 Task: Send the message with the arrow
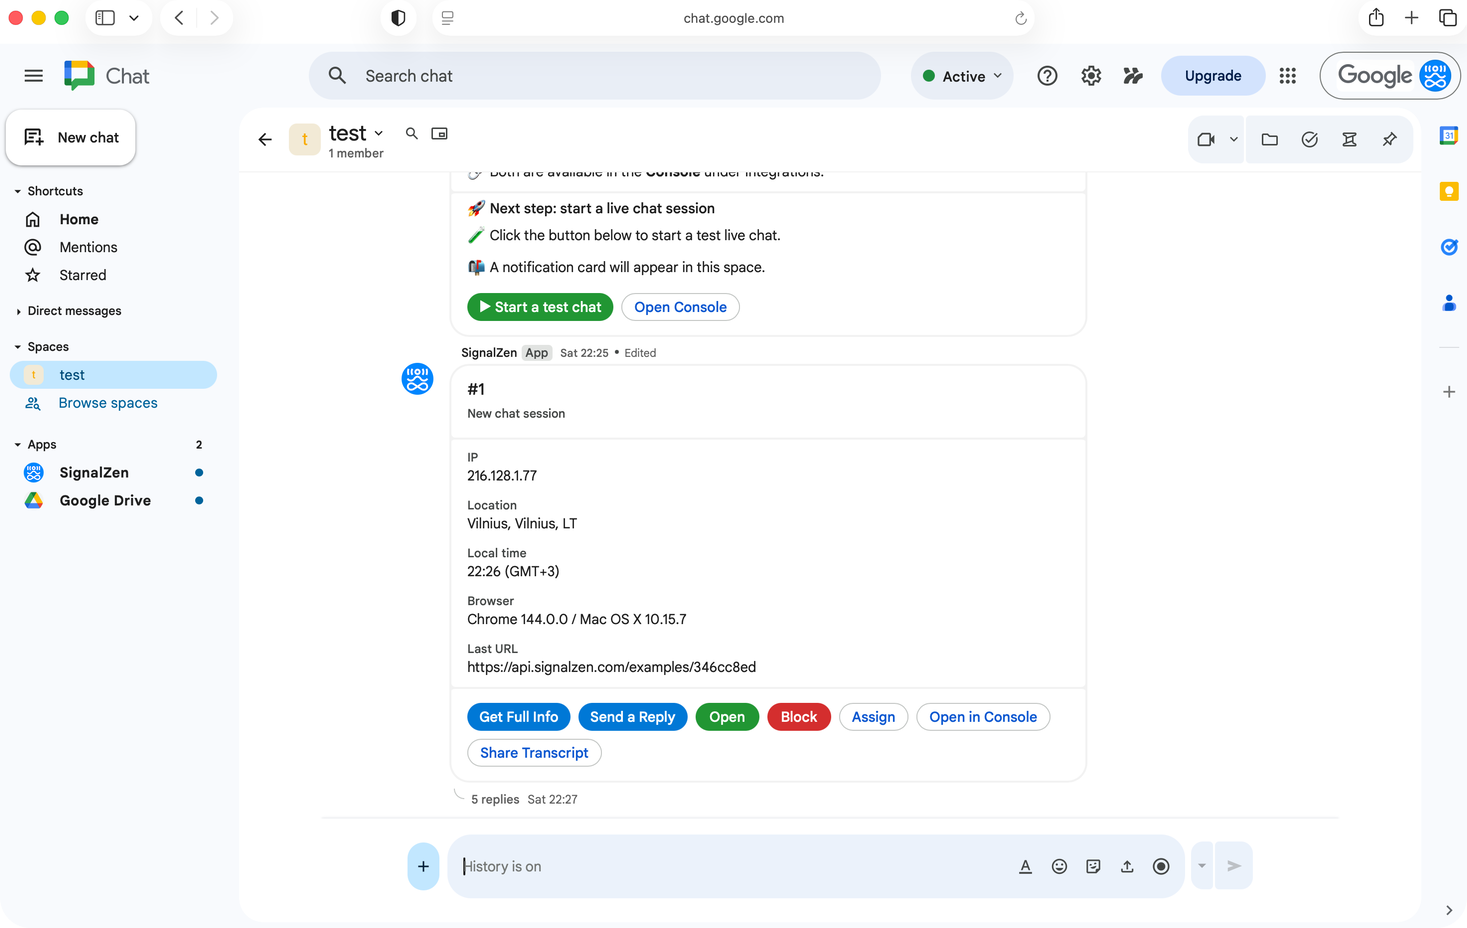tap(1234, 866)
